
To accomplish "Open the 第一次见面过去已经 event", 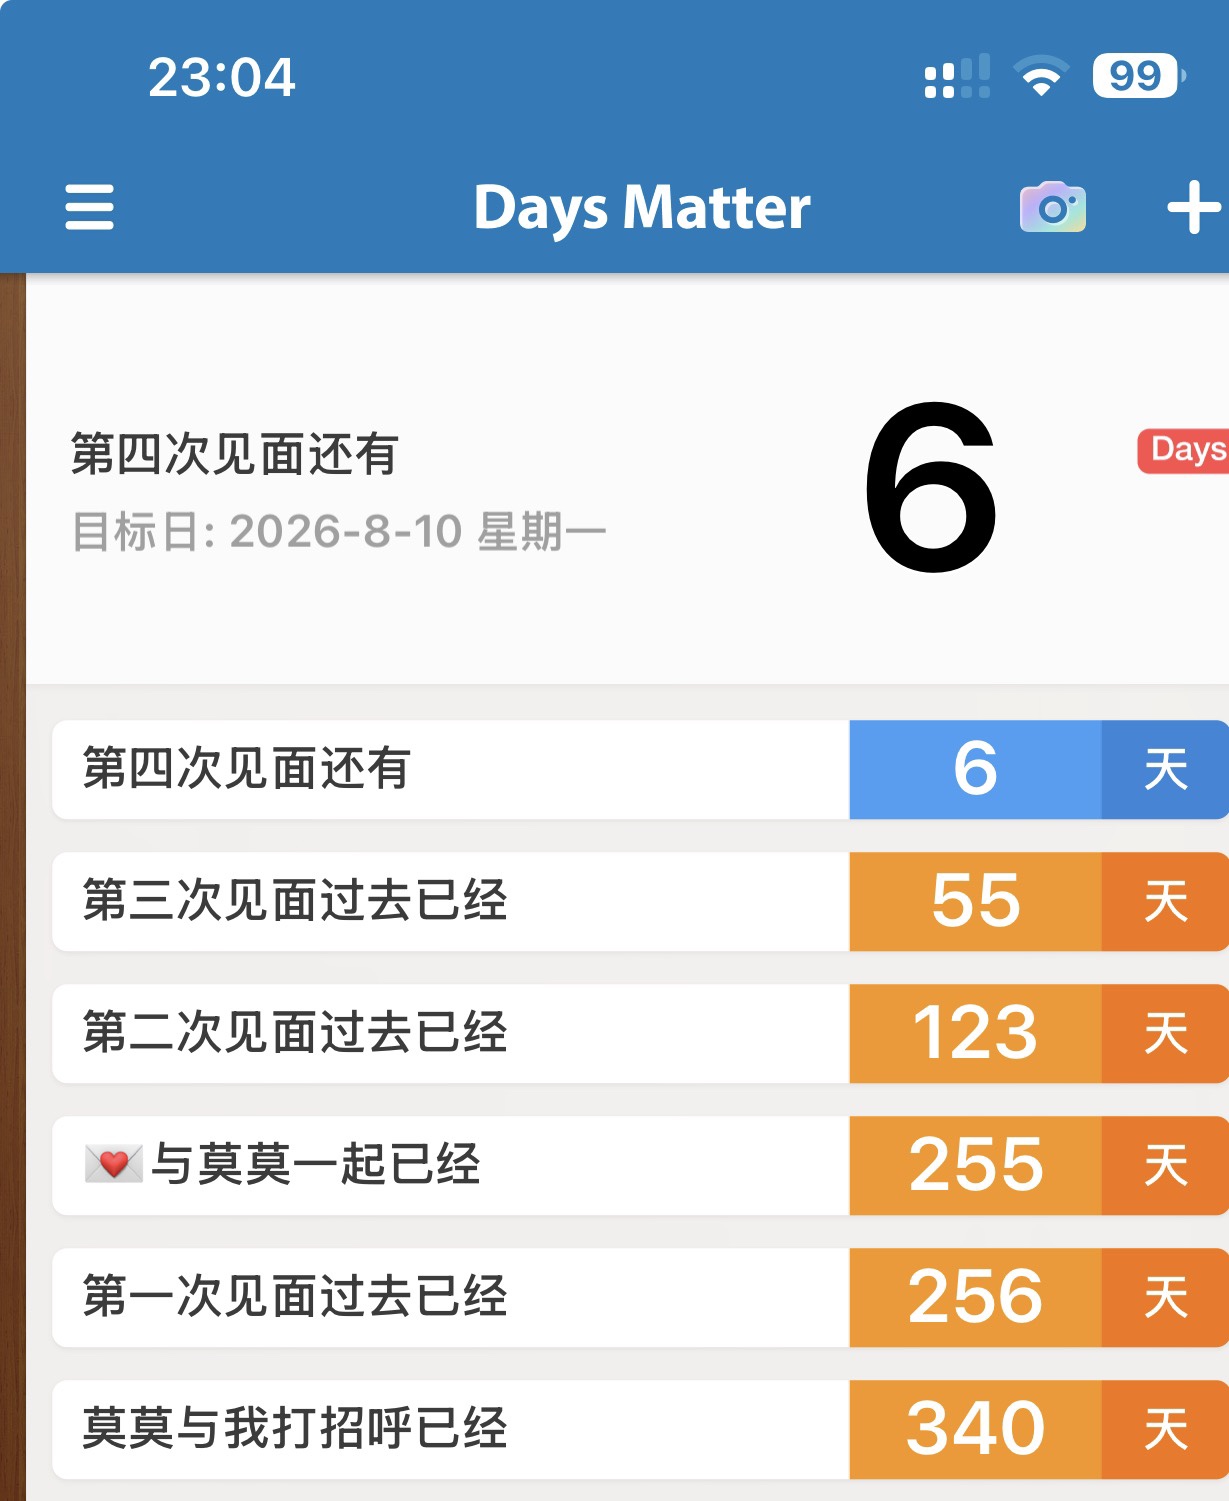I will tap(640, 1297).
